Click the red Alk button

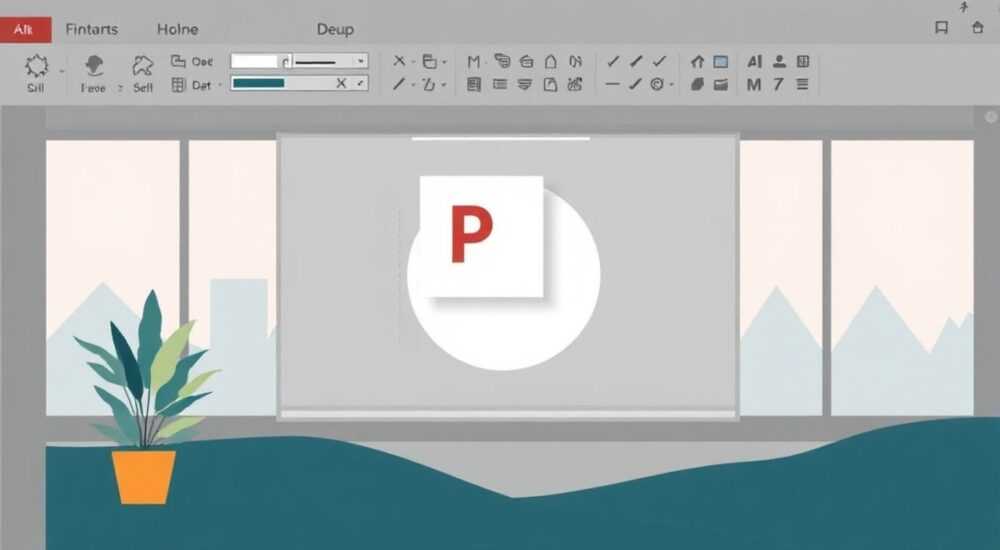(26, 30)
